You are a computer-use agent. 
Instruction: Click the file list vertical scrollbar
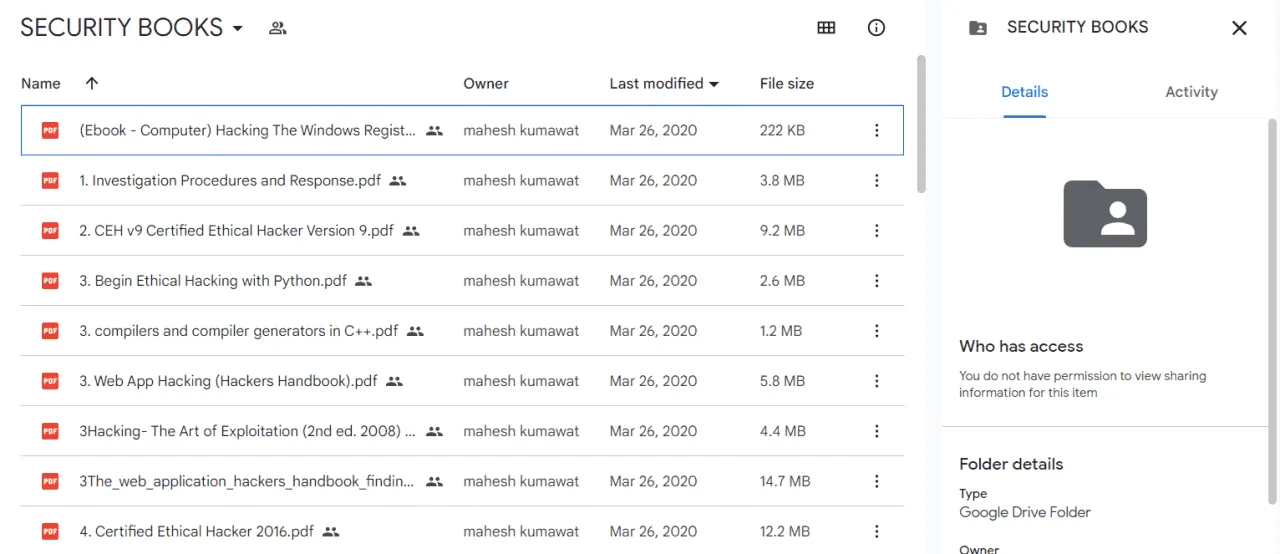tap(921, 124)
